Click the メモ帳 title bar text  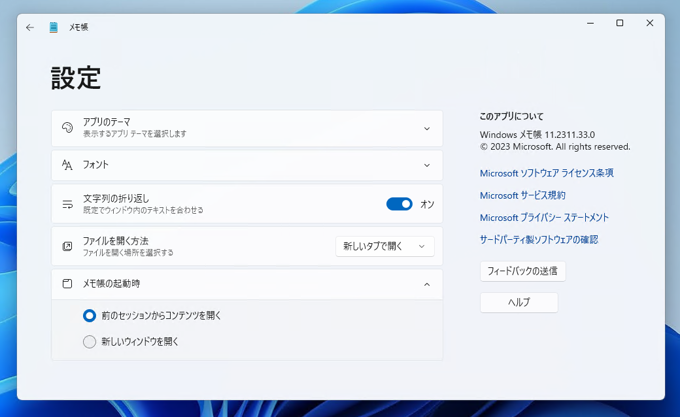click(78, 27)
